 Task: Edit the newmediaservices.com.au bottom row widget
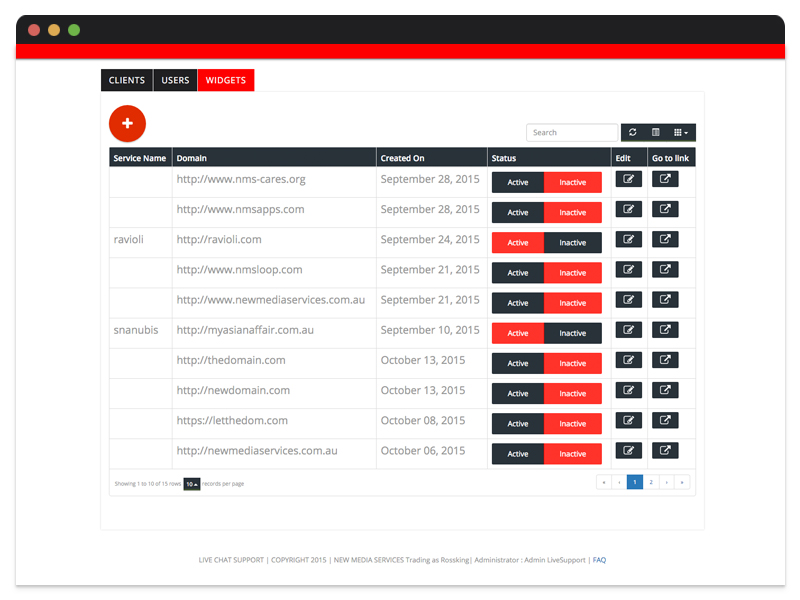628,451
